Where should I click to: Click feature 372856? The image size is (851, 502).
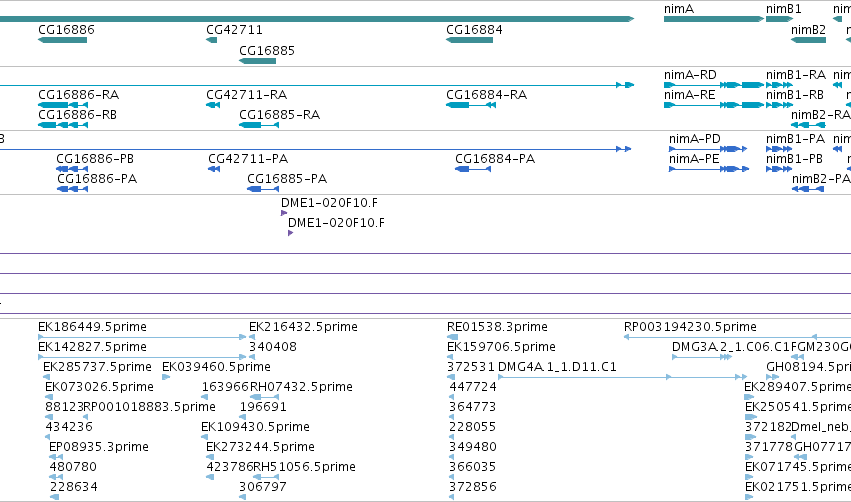[473, 487]
